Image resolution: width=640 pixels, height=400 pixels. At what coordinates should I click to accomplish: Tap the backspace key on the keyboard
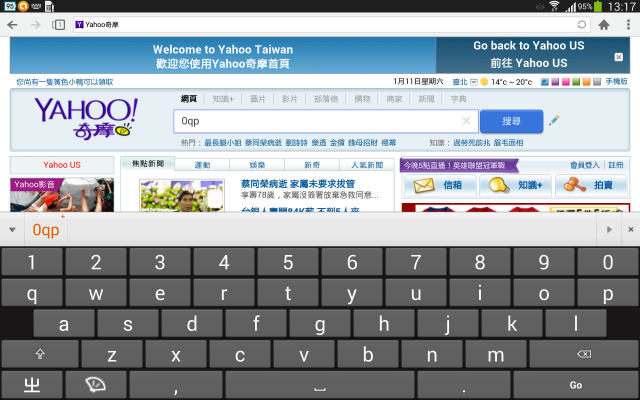pos(584,354)
